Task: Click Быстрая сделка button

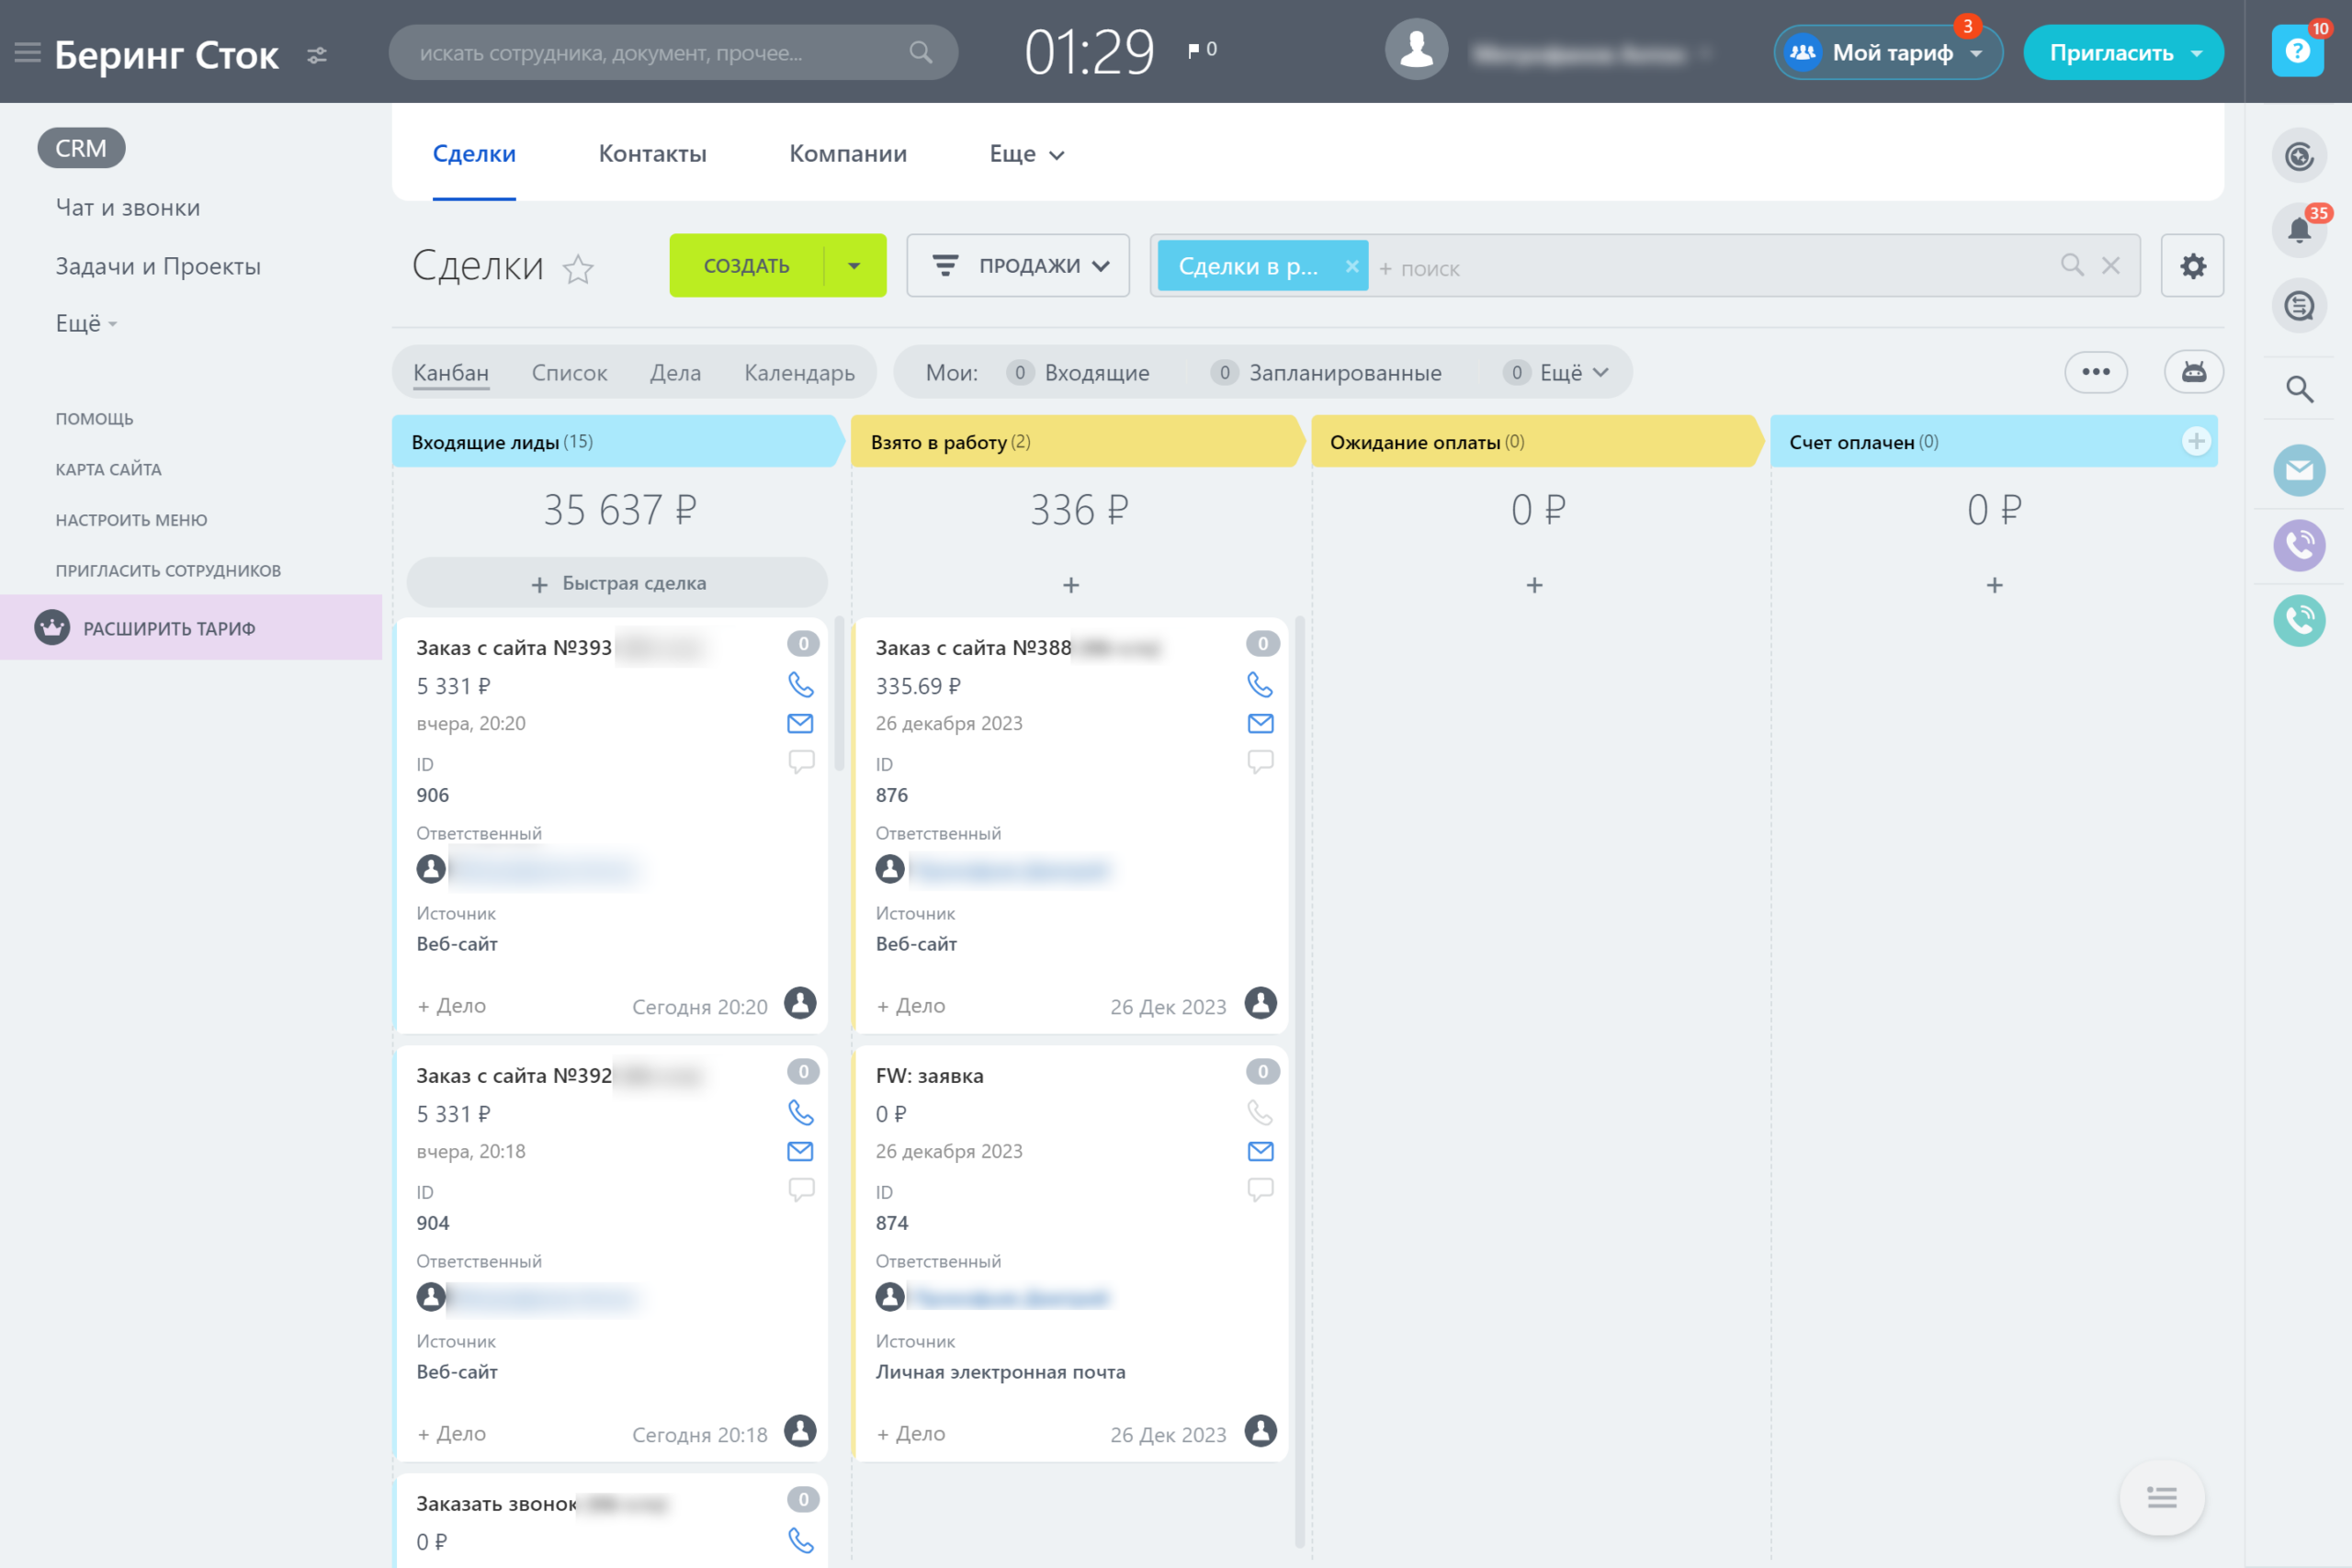Action: point(617,583)
